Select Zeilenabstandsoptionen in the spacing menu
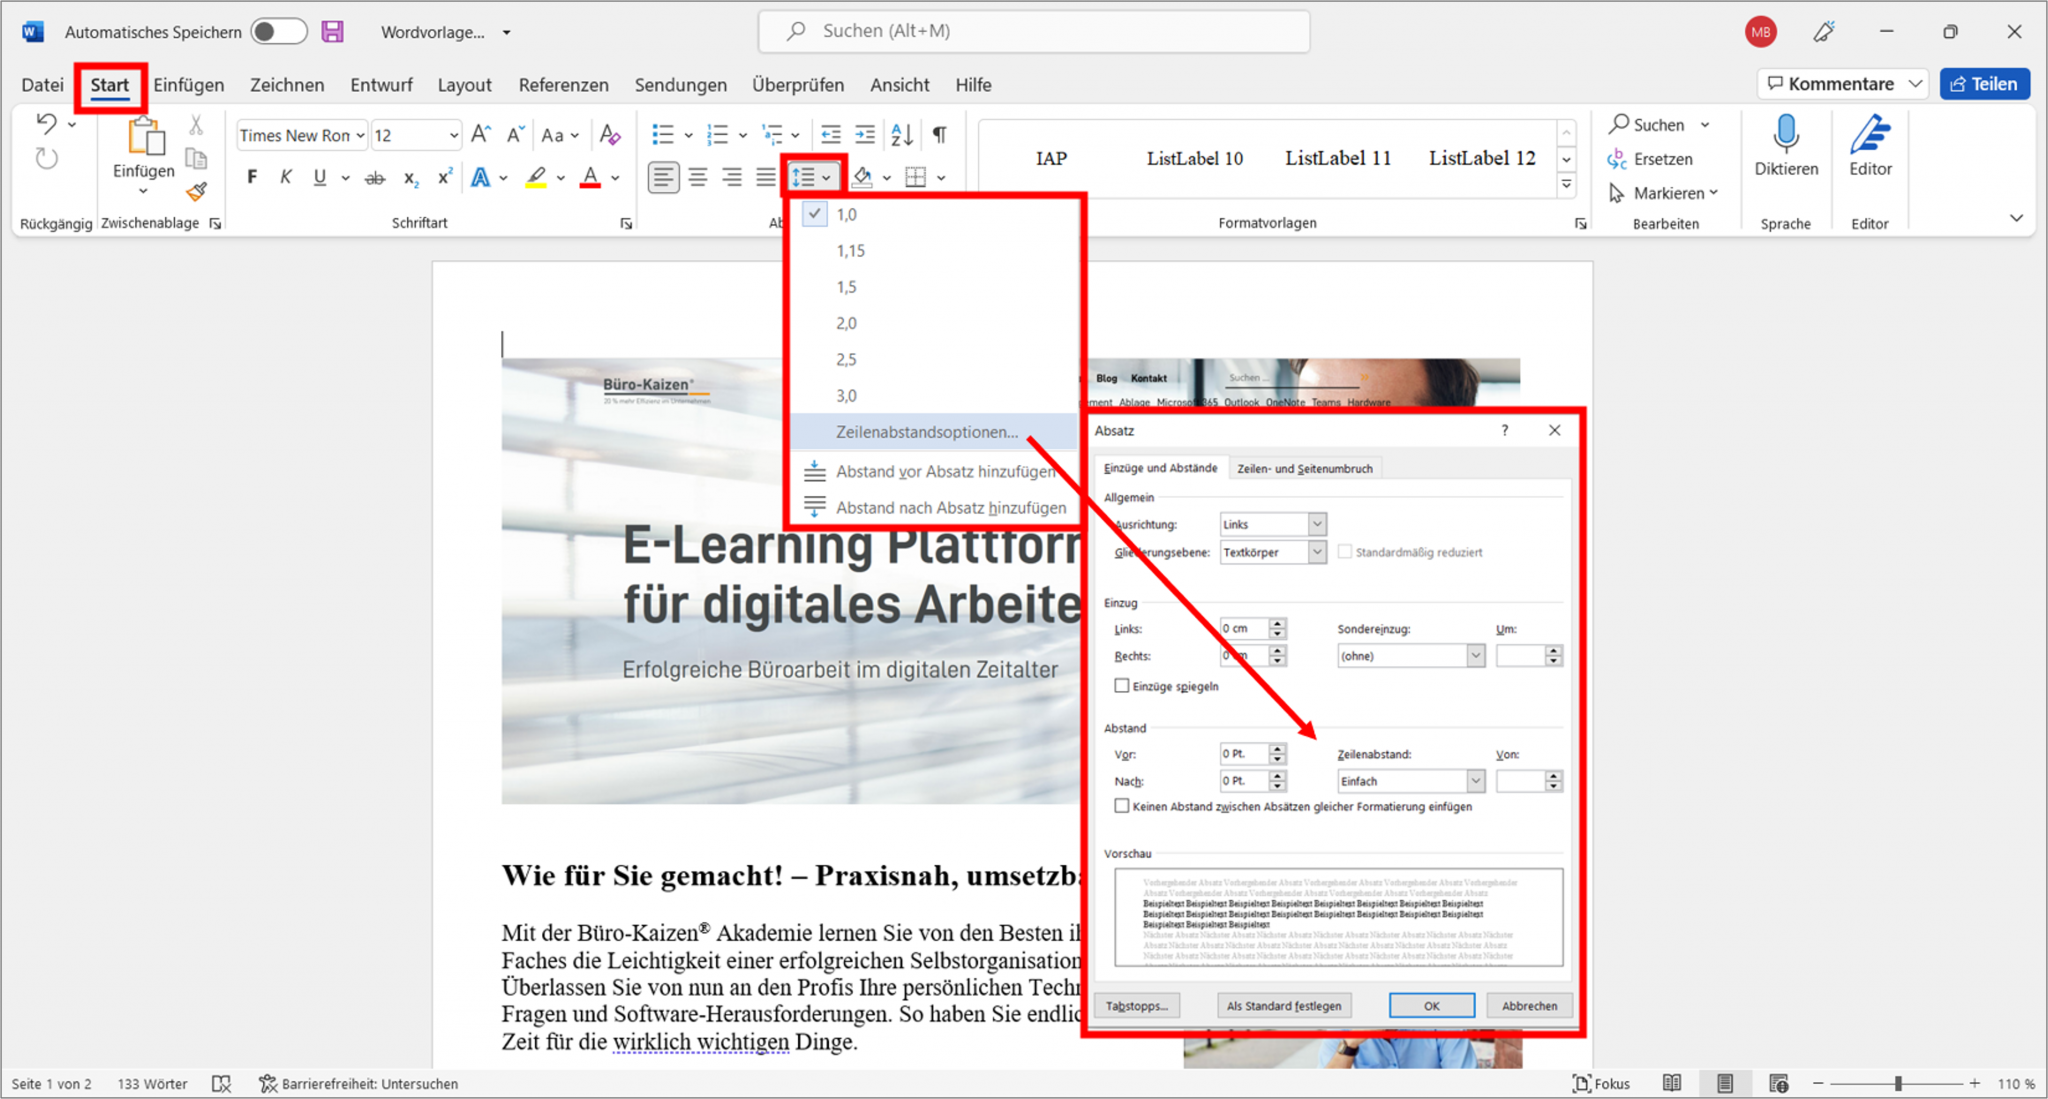2048x1099 pixels. [927, 431]
